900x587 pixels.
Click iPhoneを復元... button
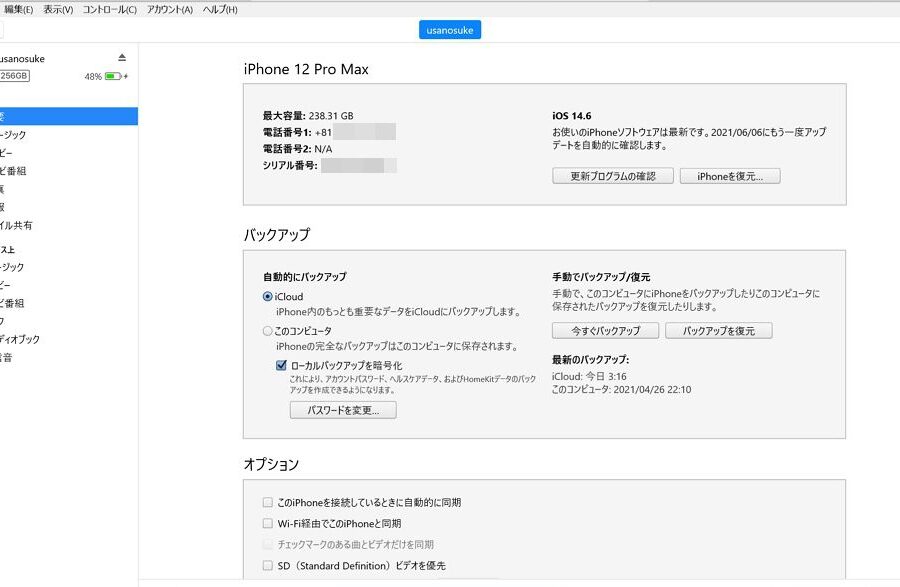click(x=730, y=176)
